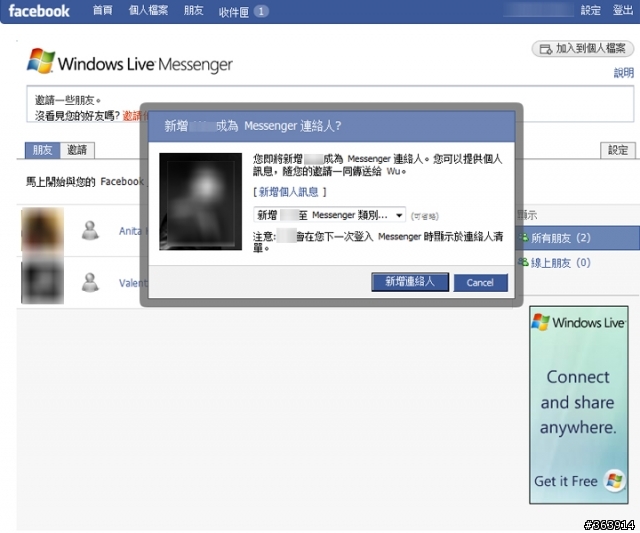Switch to the 邀請 tab
640x533 pixels.
(x=77, y=150)
